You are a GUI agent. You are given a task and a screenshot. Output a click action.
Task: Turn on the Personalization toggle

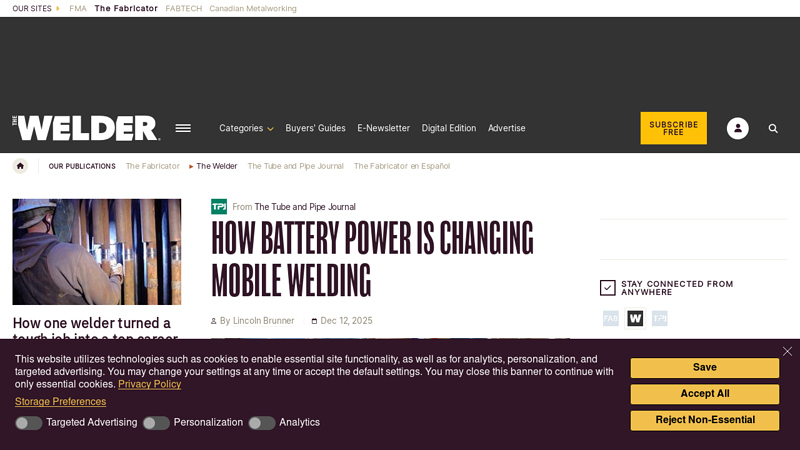156,423
